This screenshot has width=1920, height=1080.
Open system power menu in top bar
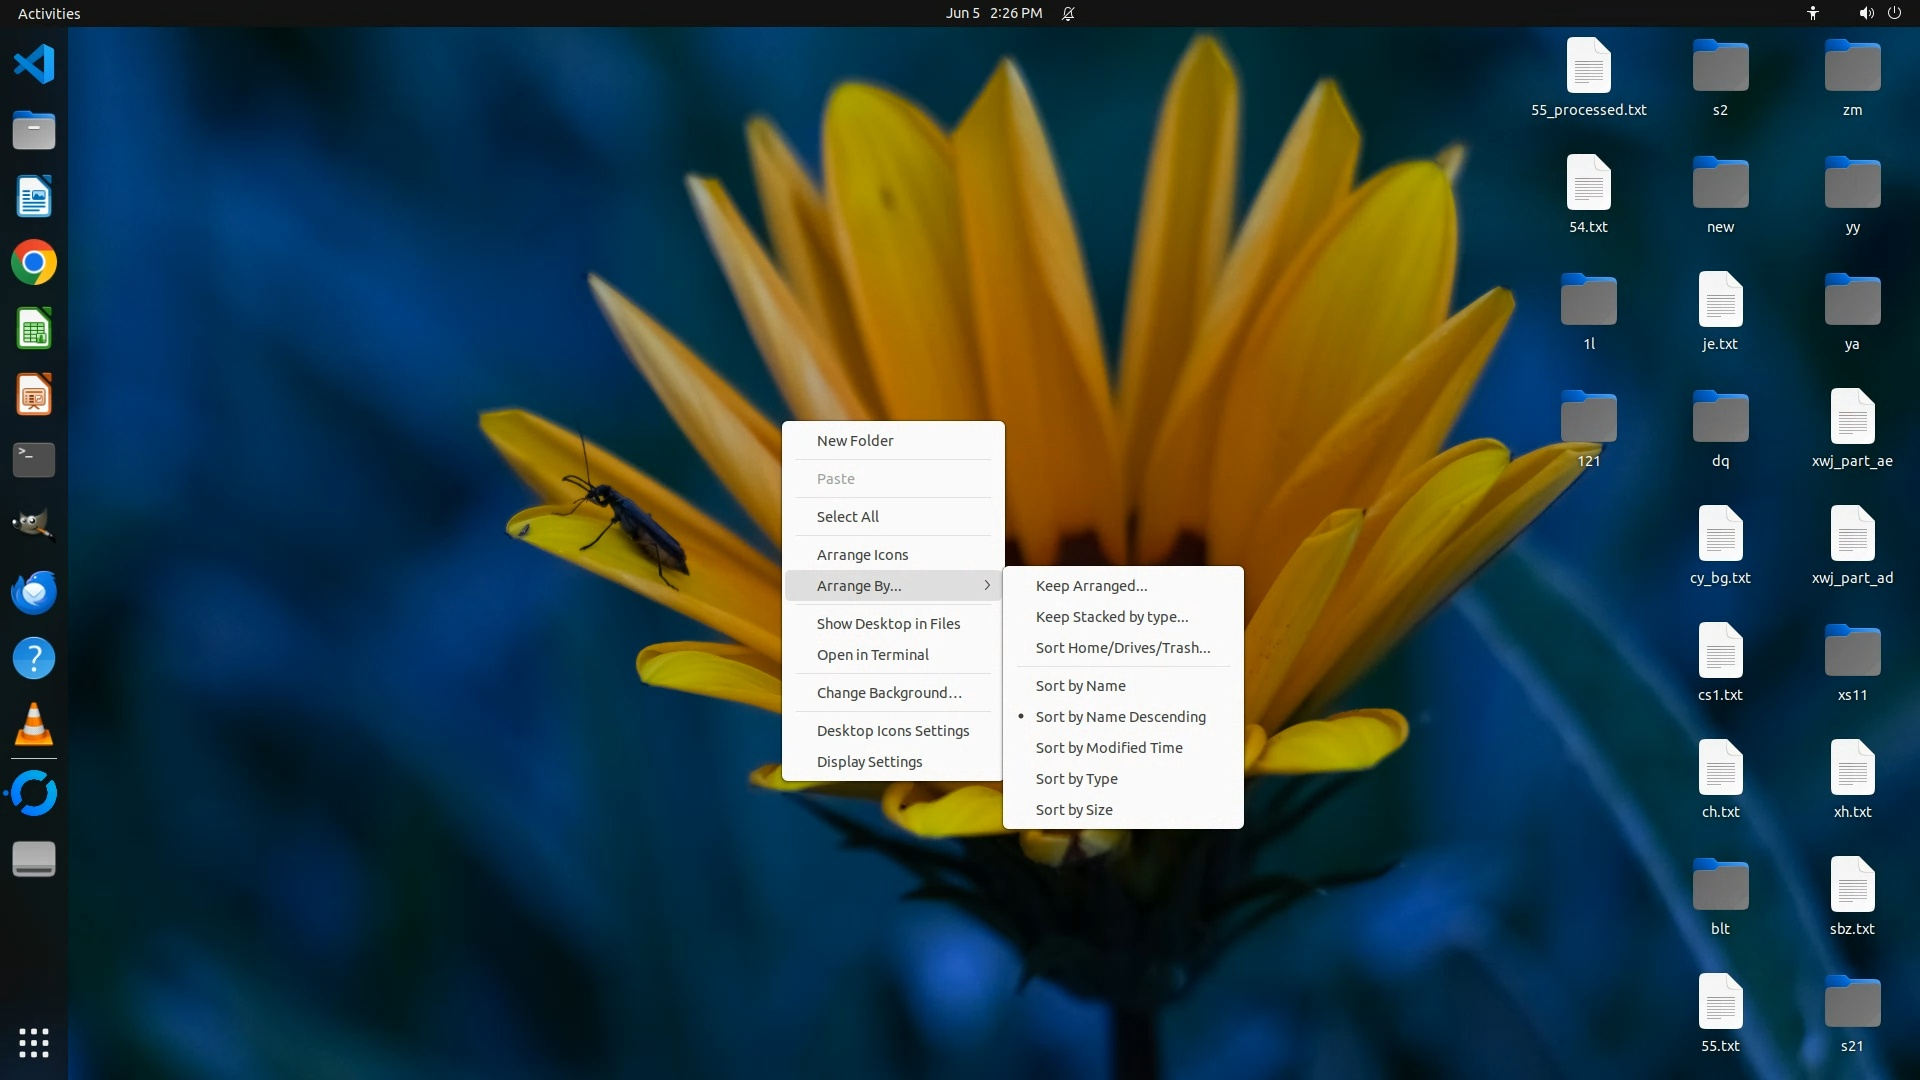point(1894,13)
